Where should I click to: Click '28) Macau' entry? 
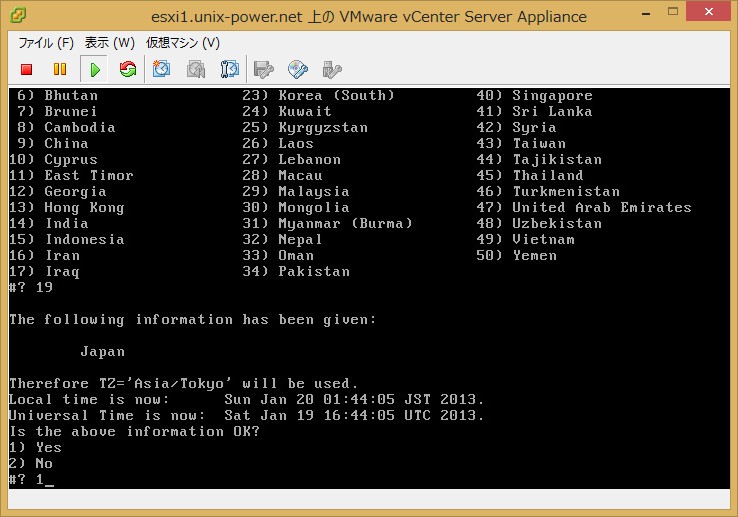(282, 175)
